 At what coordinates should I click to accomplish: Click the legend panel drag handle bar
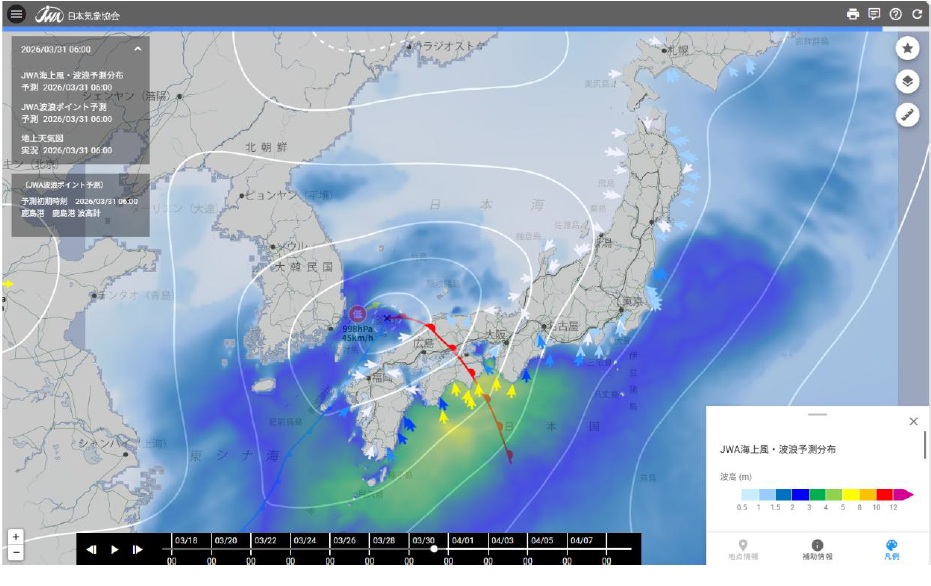coord(817,414)
